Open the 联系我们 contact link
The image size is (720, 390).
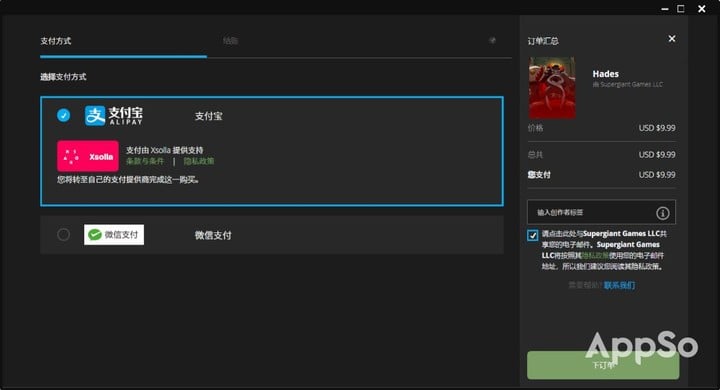[x=619, y=285]
